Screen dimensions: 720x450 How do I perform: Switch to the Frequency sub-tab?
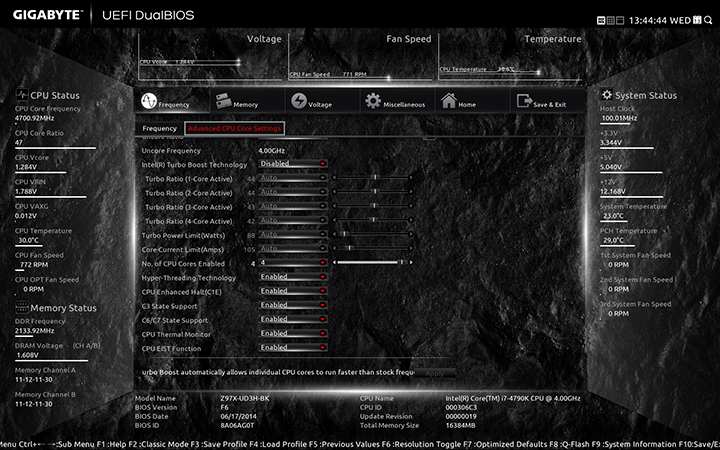coord(159,128)
